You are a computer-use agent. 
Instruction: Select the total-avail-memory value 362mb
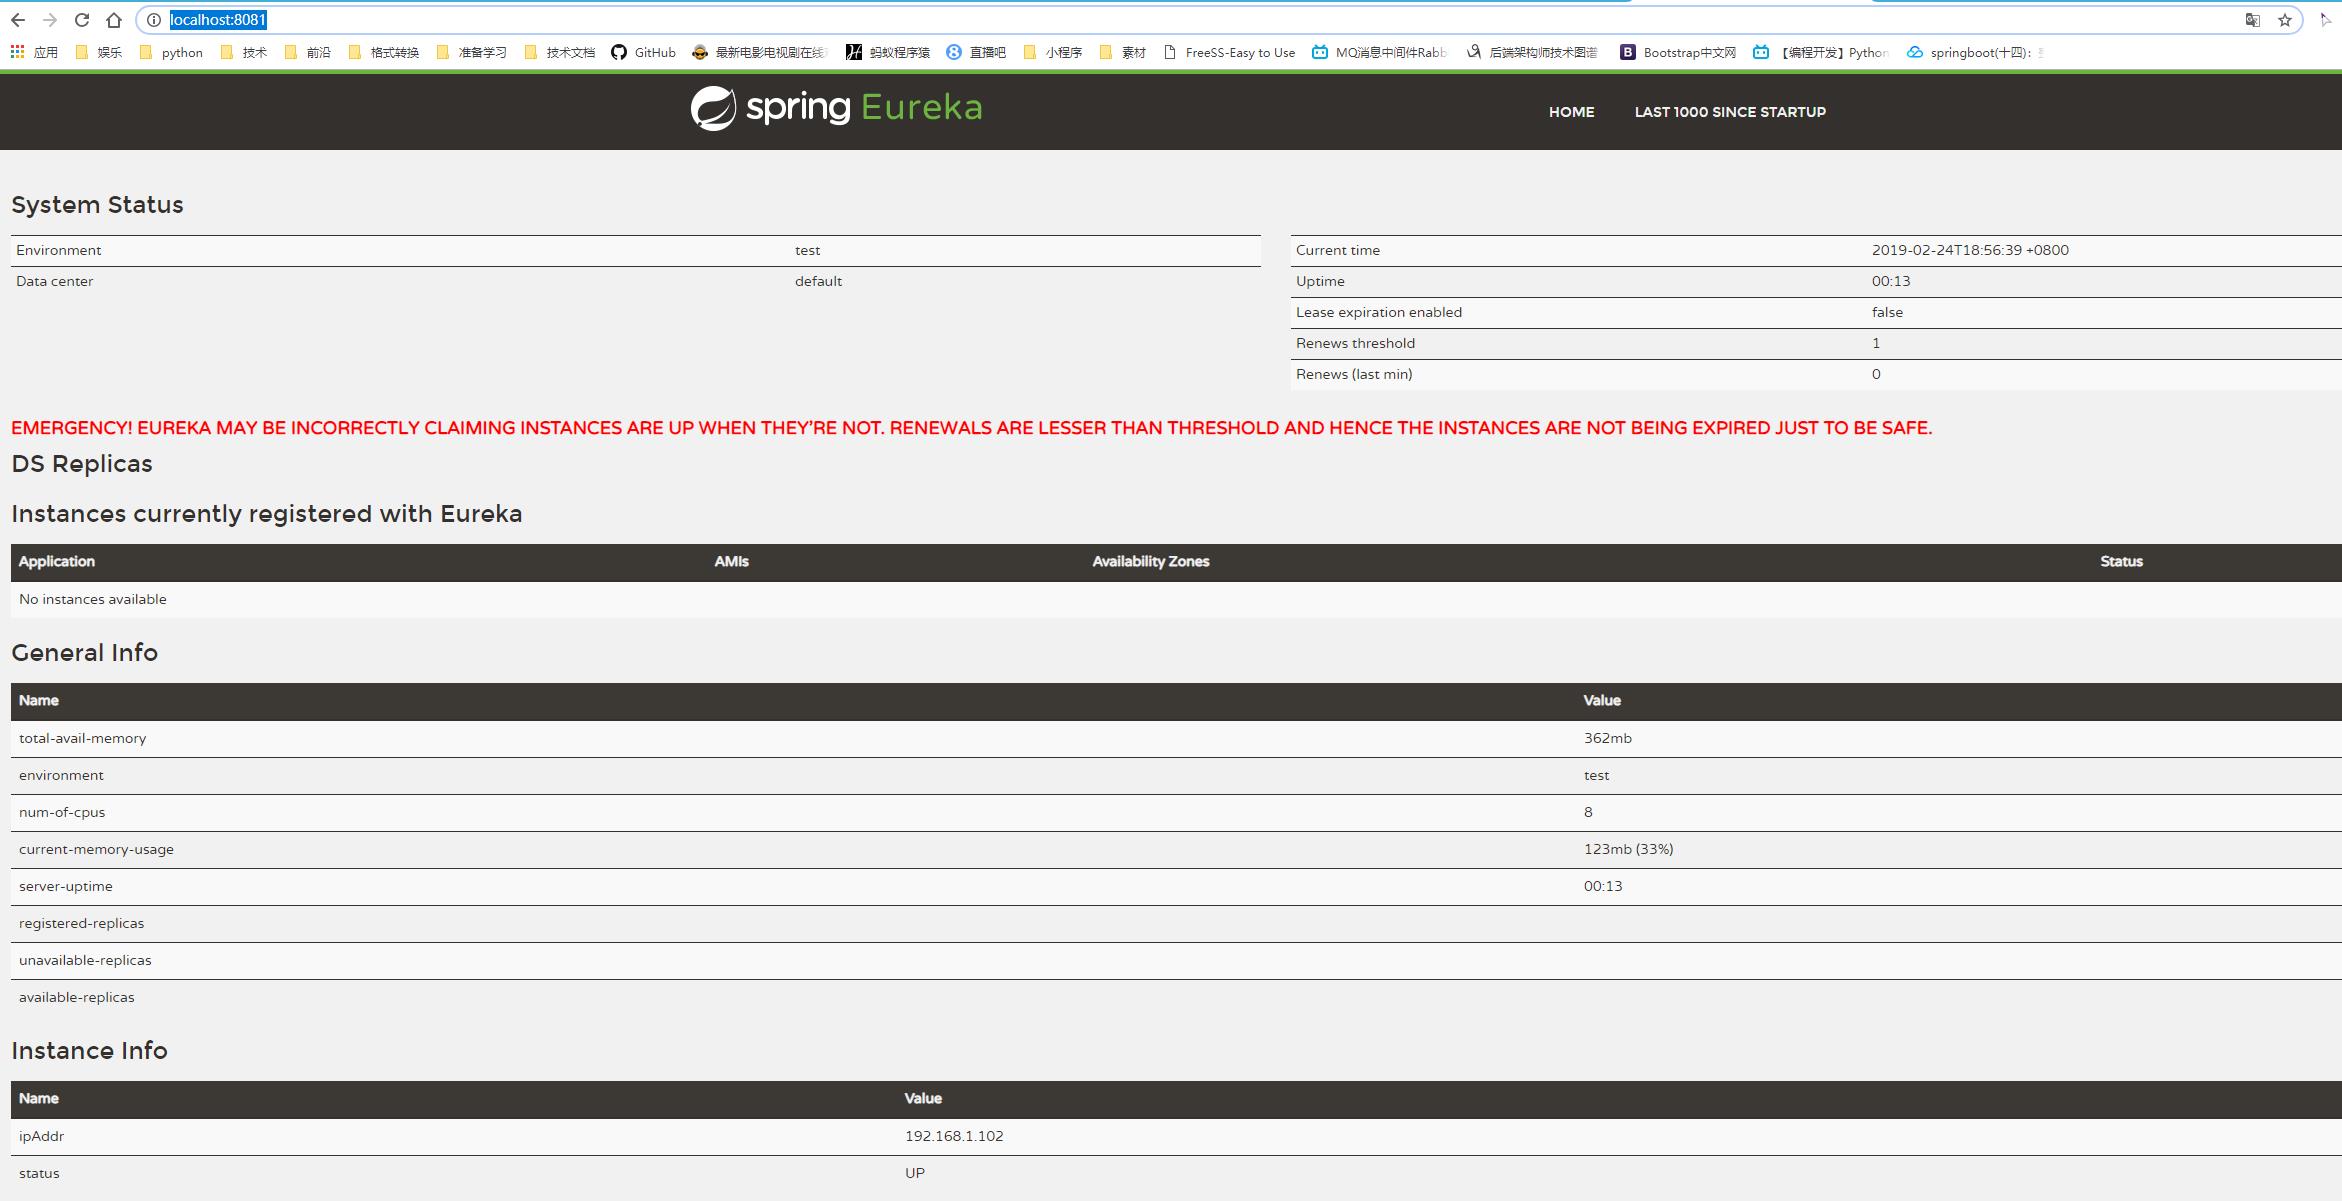(x=1607, y=738)
